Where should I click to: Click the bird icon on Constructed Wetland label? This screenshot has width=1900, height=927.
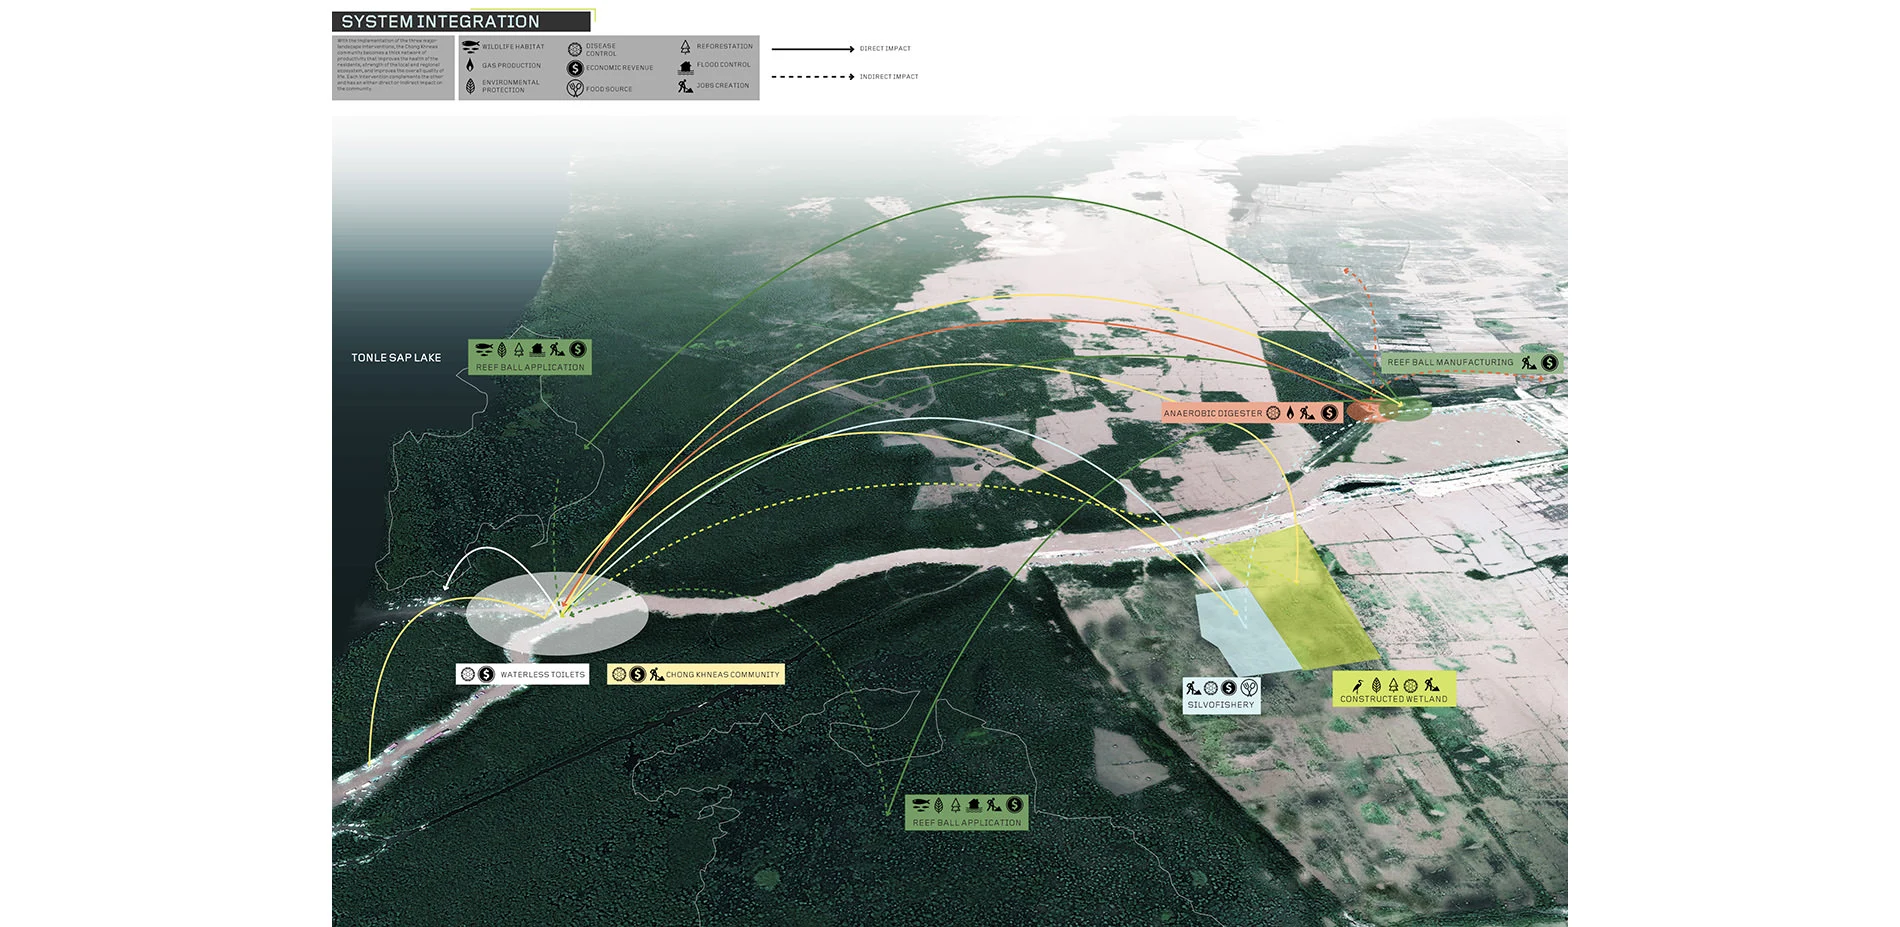pos(1357,686)
